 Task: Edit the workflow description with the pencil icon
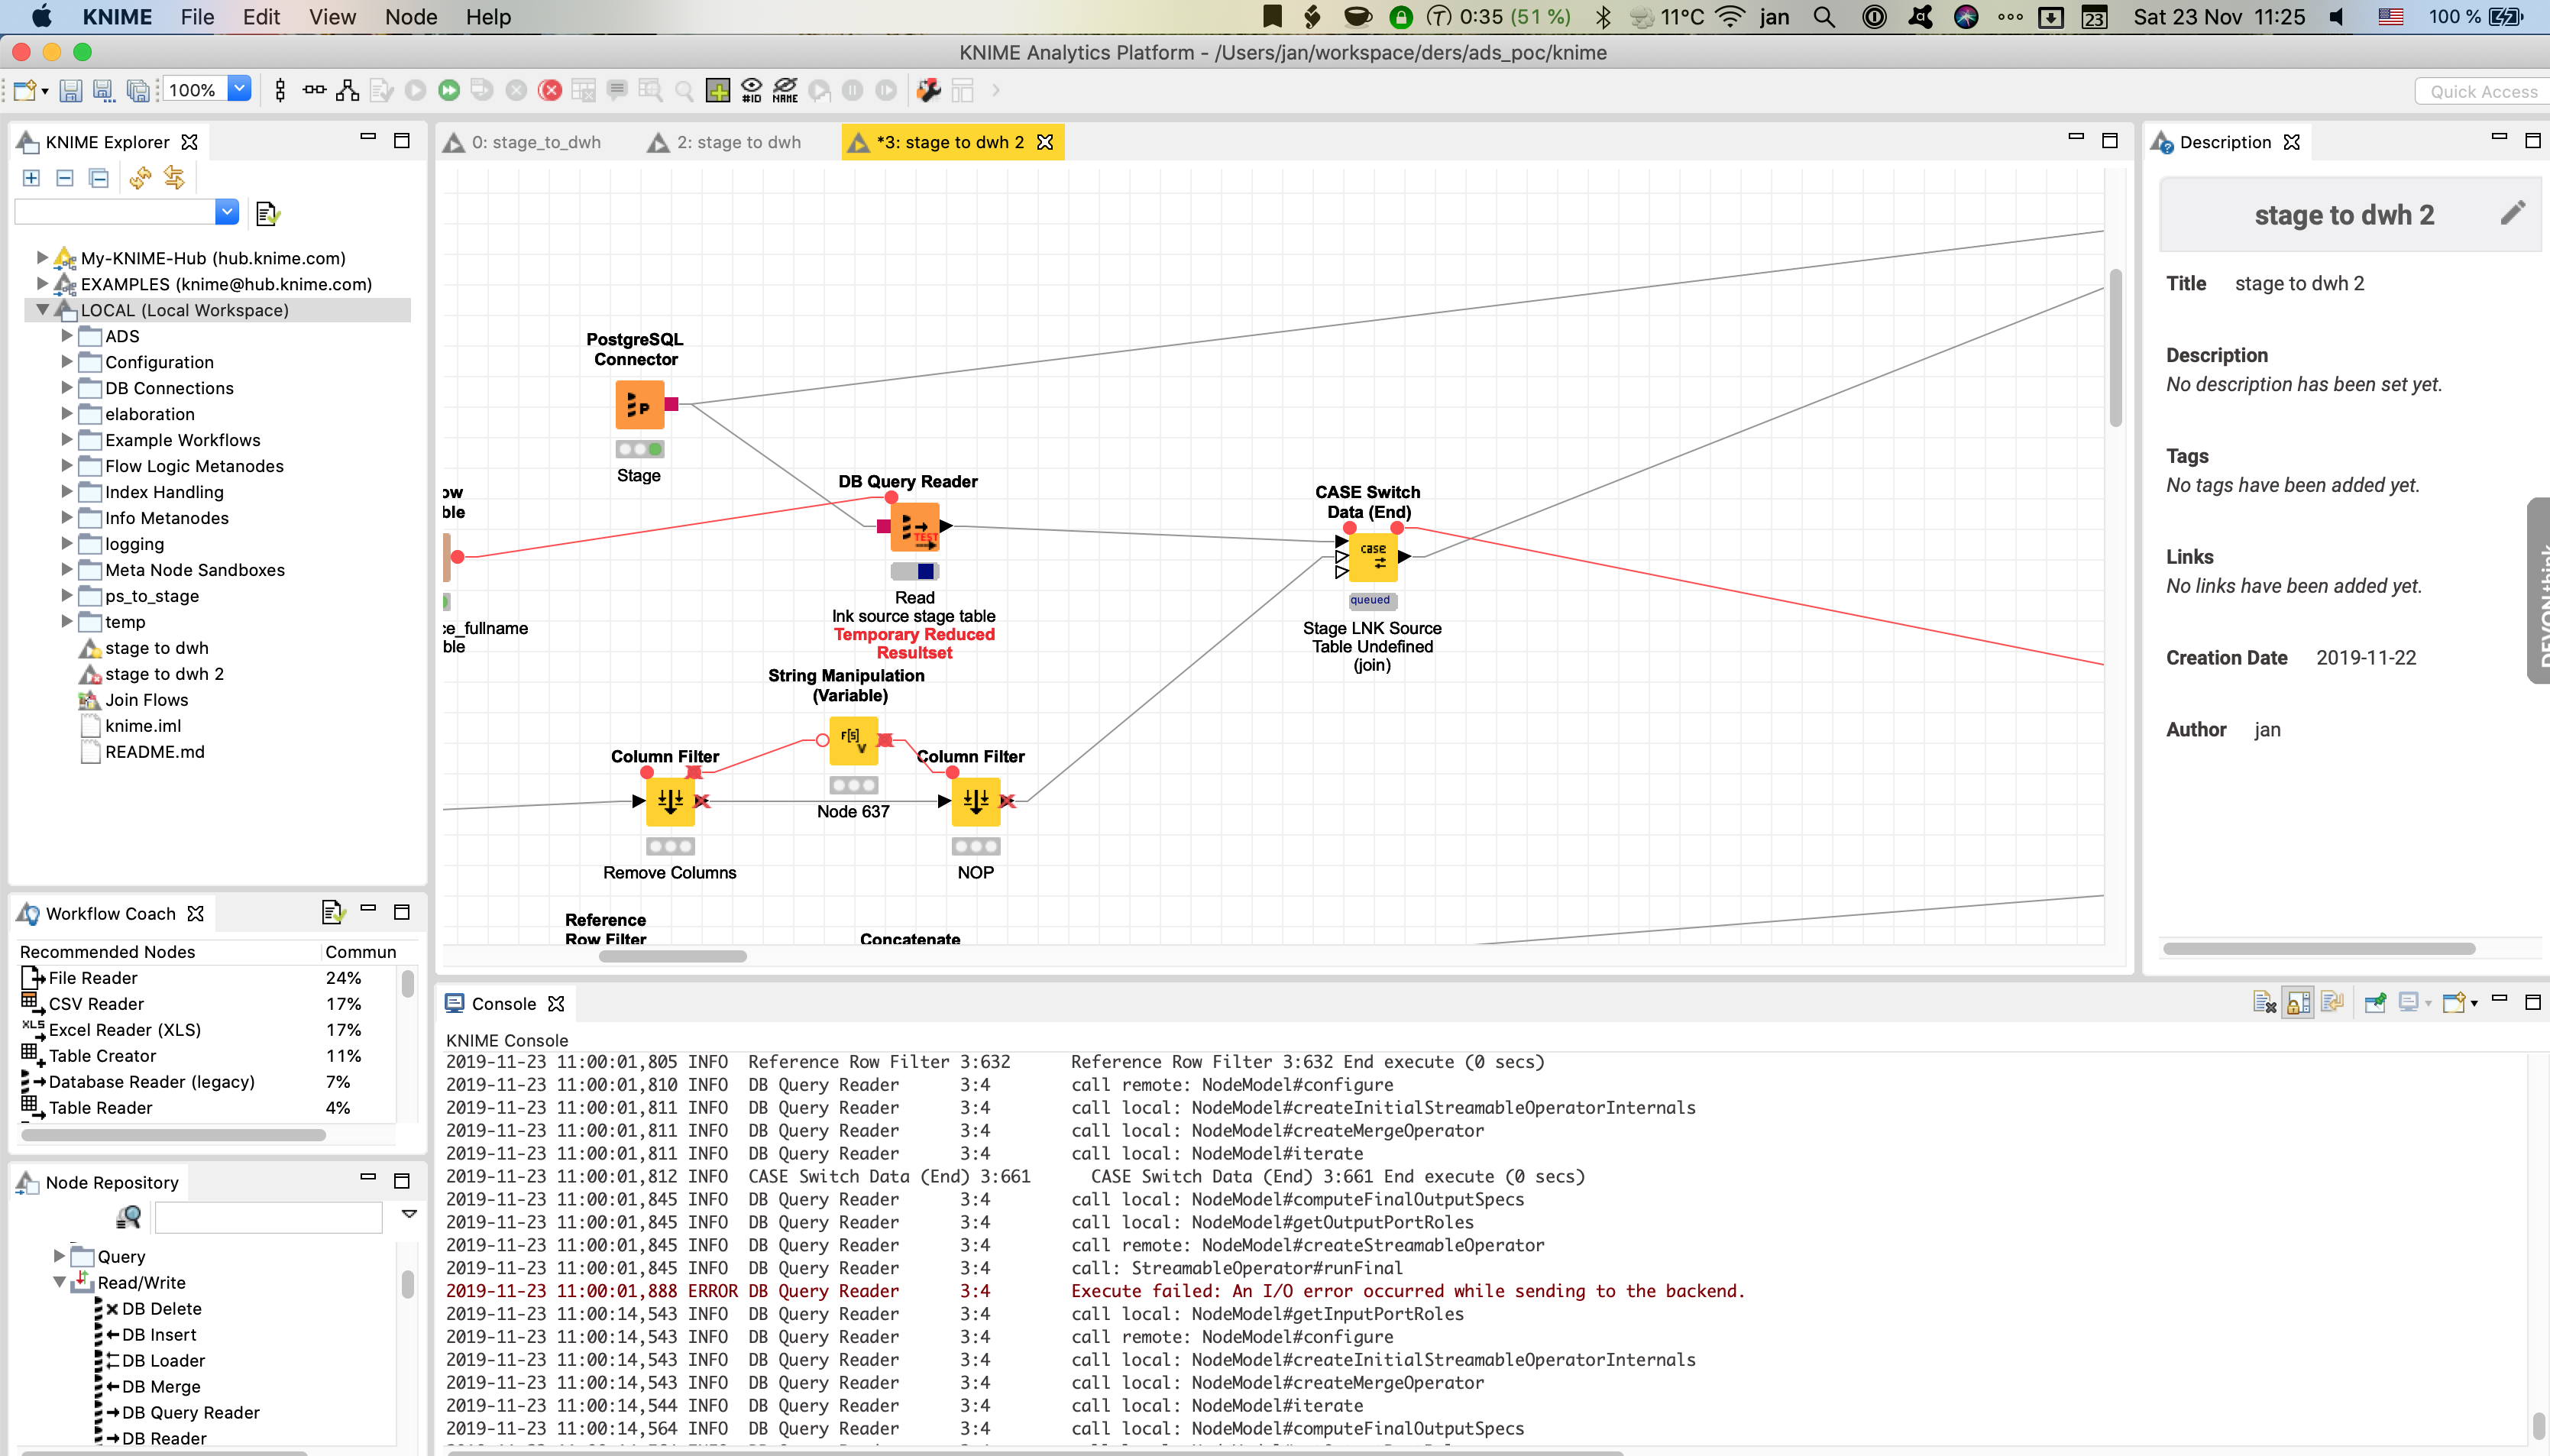[2512, 213]
